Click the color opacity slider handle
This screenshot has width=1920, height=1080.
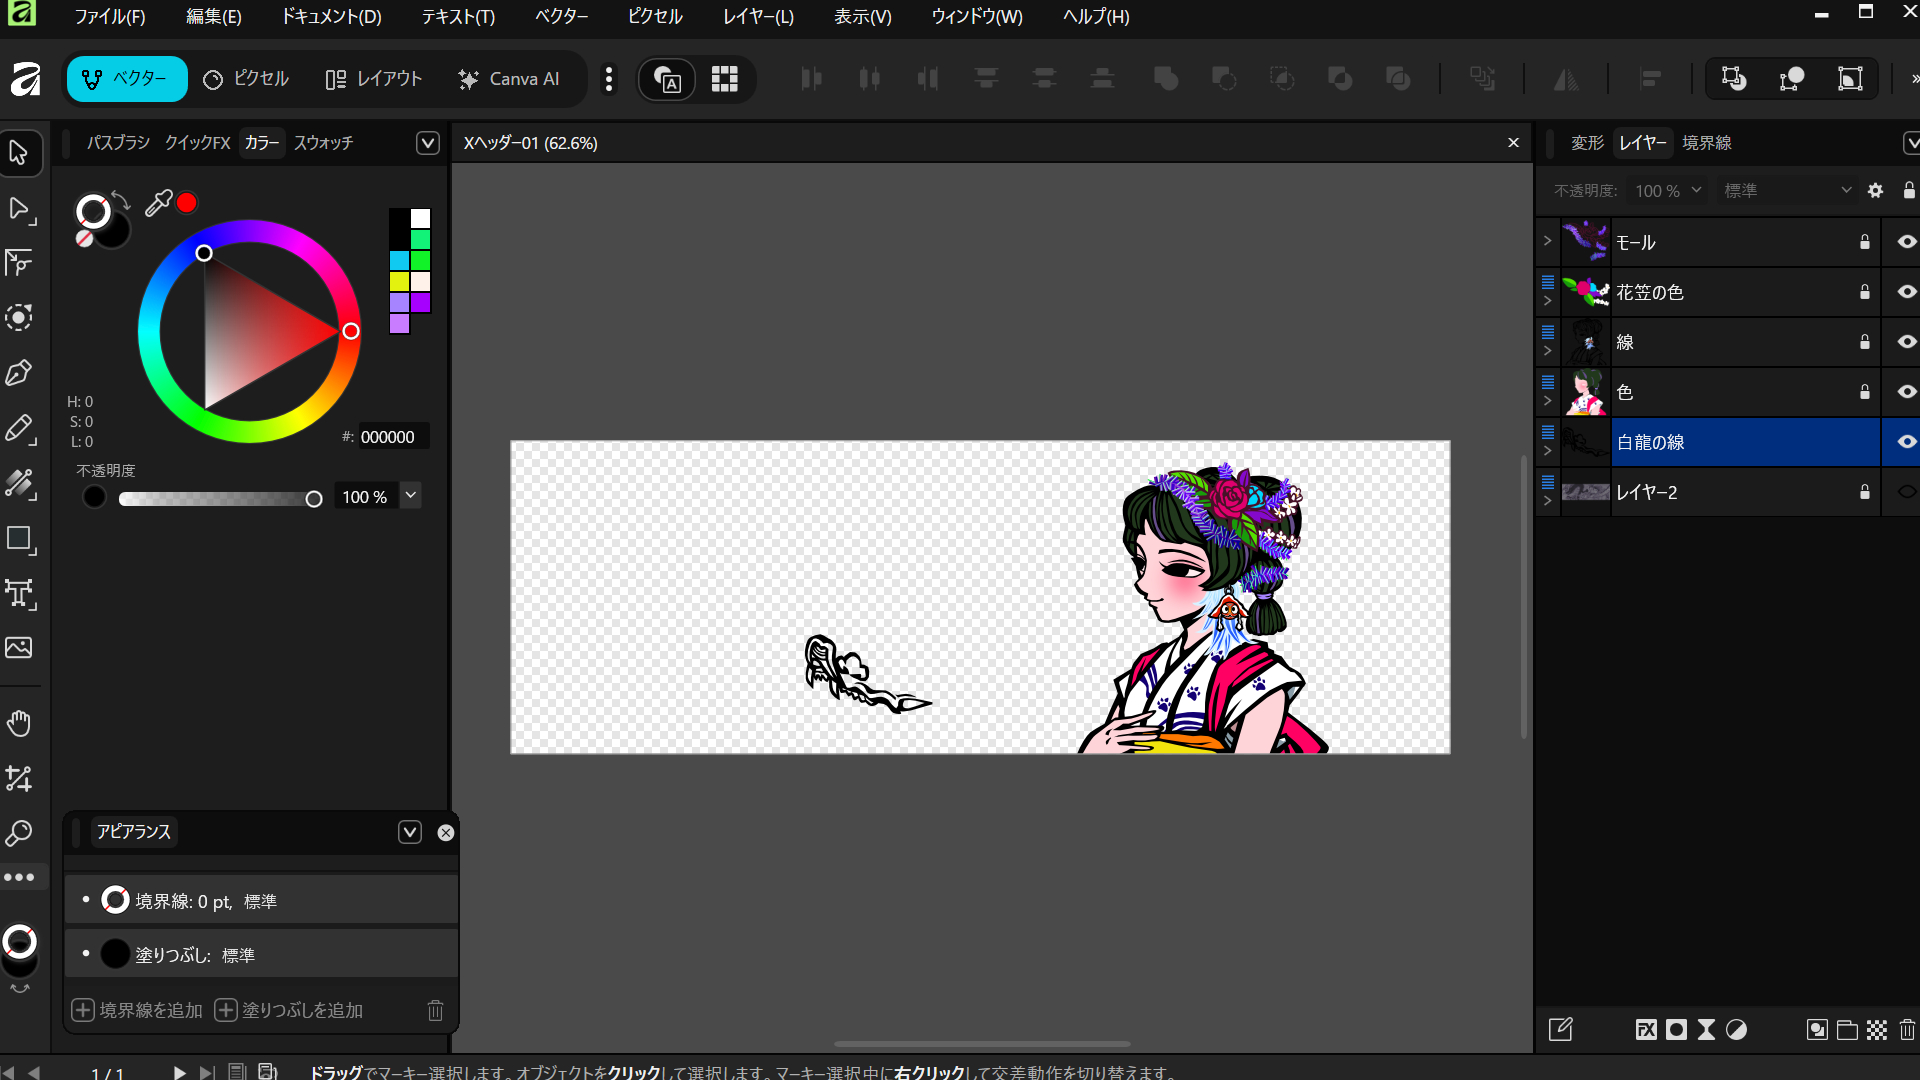click(314, 499)
